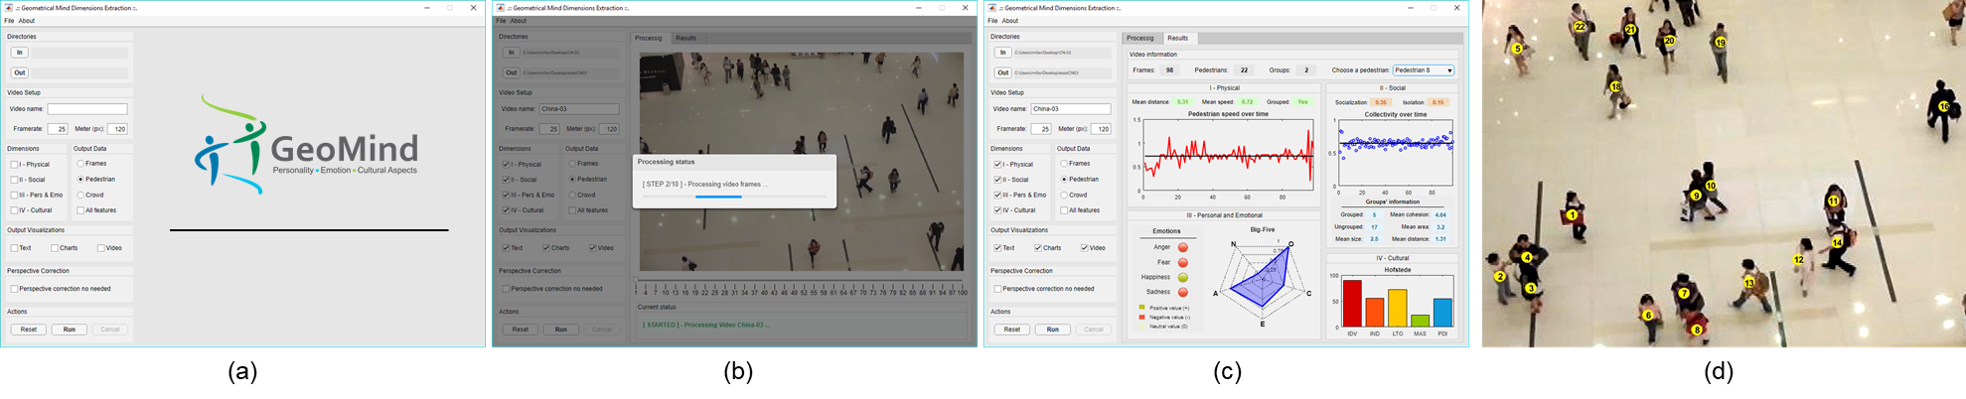The image size is (1966, 399).
Task: Click pedestrian marker 16 in the crowd photo
Action: pos(1944,106)
